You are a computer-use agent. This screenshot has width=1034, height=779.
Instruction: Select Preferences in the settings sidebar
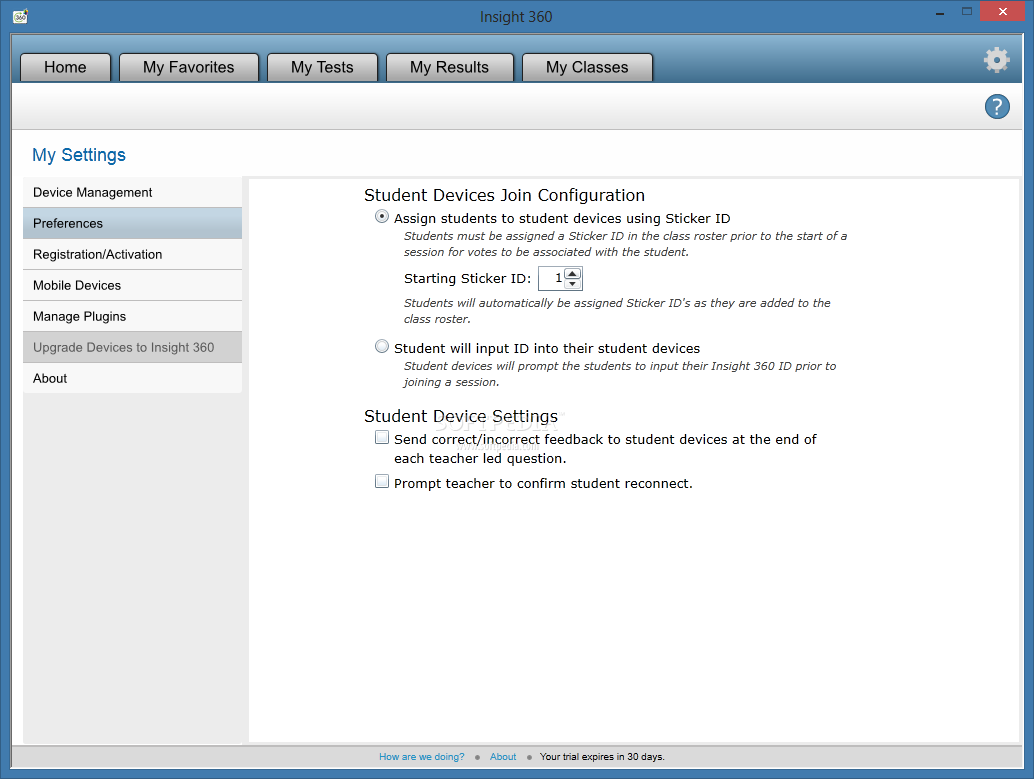pyautogui.click(x=133, y=223)
